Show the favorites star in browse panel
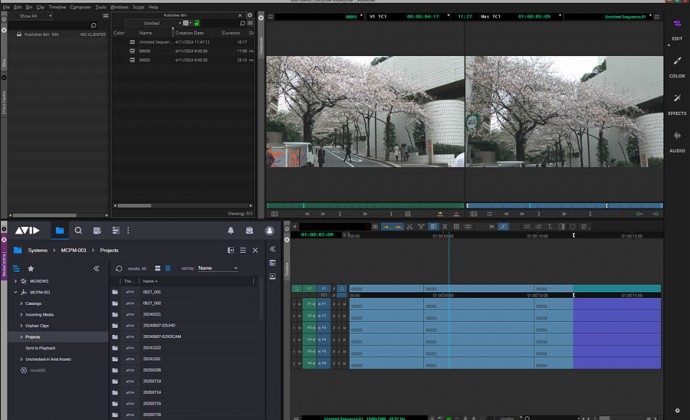This screenshot has height=420, width=690. click(x=30, y=268)
